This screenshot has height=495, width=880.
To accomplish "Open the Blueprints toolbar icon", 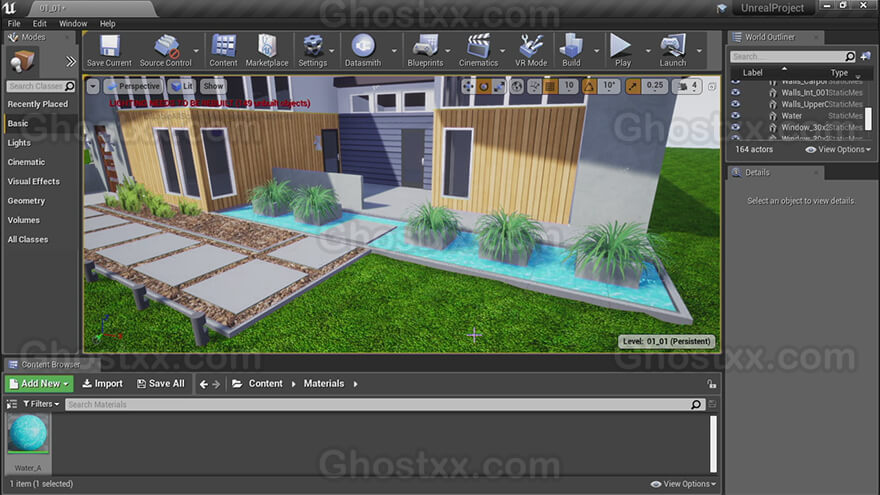I will pos(425,51).
